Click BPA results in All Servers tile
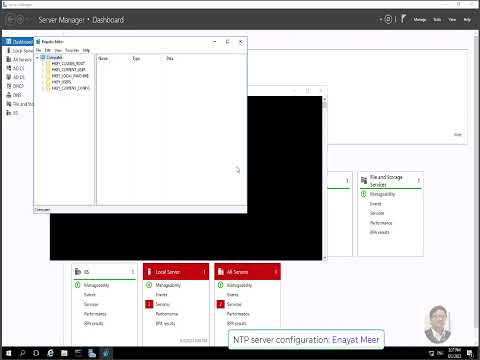Viewport: 480px width, 360px height. [236, 324]
